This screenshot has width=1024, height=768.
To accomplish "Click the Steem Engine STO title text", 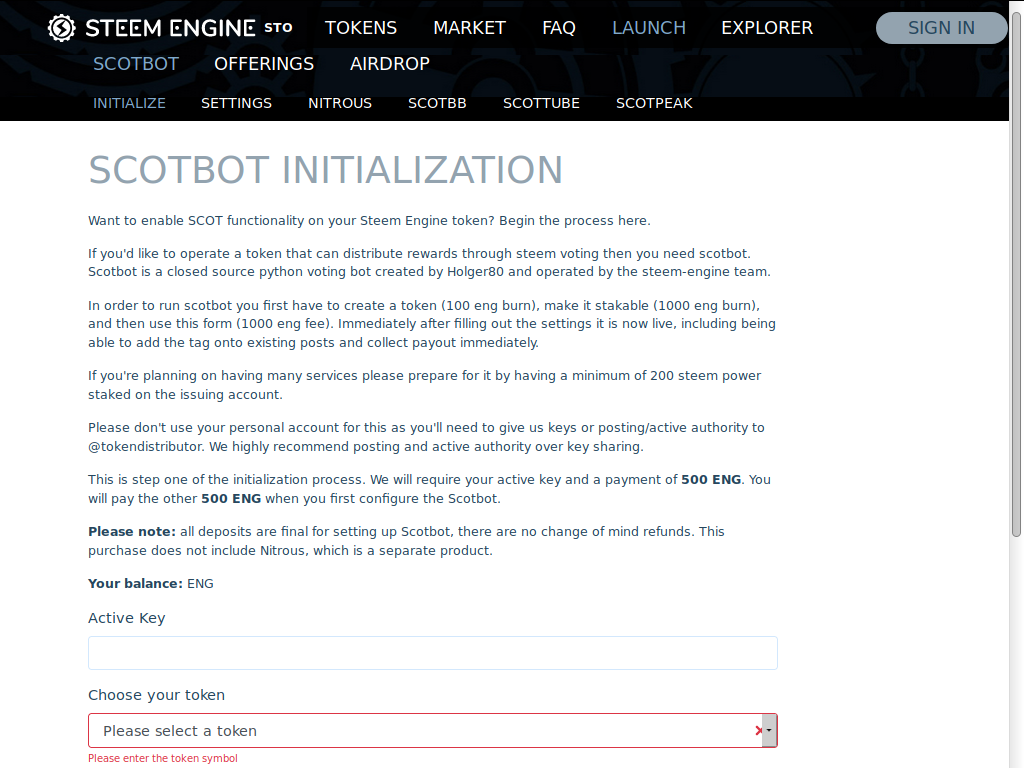I will (x=189, y=28).
